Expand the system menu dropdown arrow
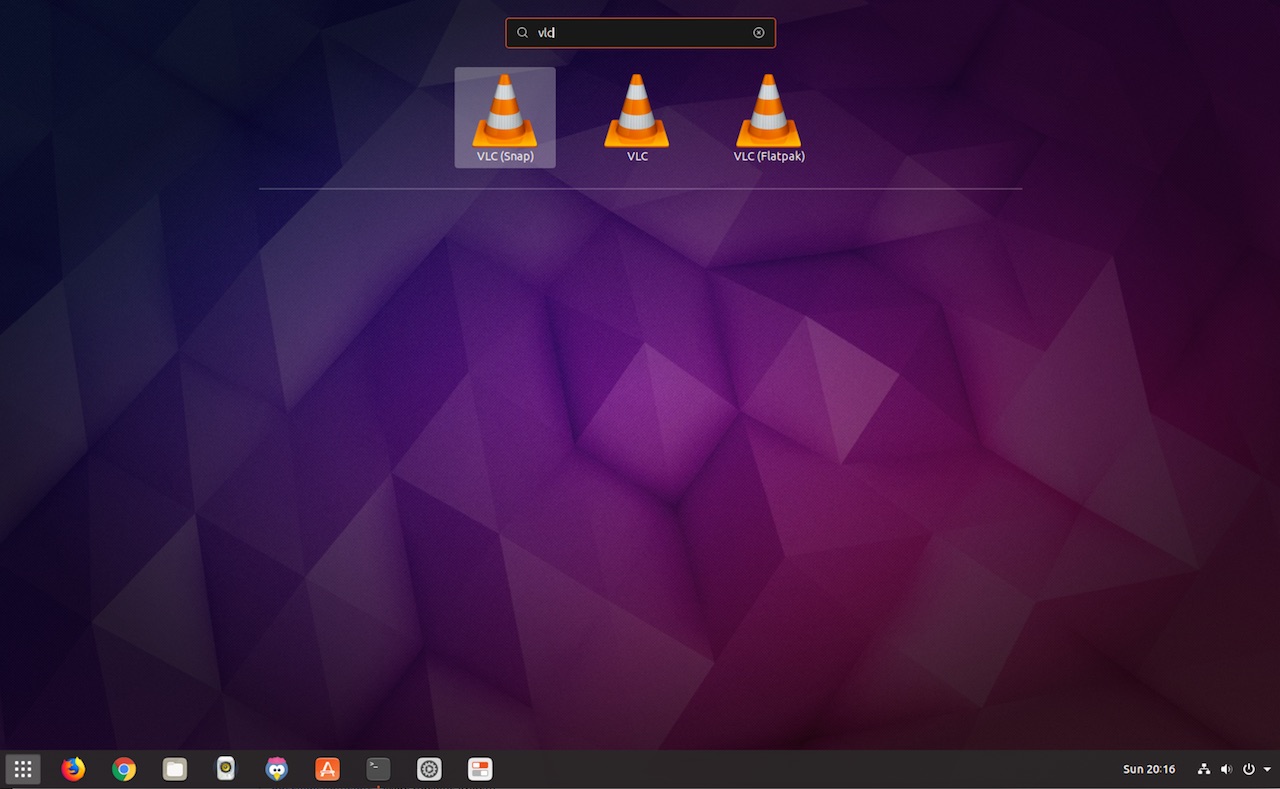The image size is (1280, 789). [x=1266, y=769]
